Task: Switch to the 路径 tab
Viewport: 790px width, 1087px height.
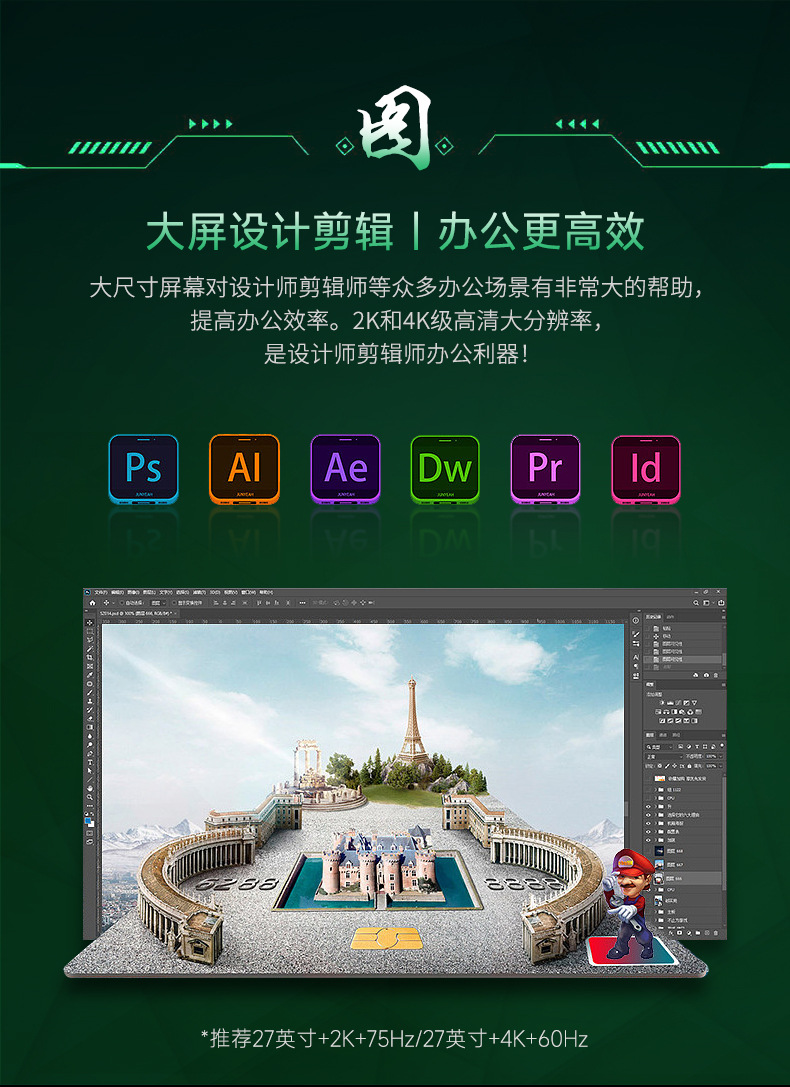Action: click(x=676, y=735)
